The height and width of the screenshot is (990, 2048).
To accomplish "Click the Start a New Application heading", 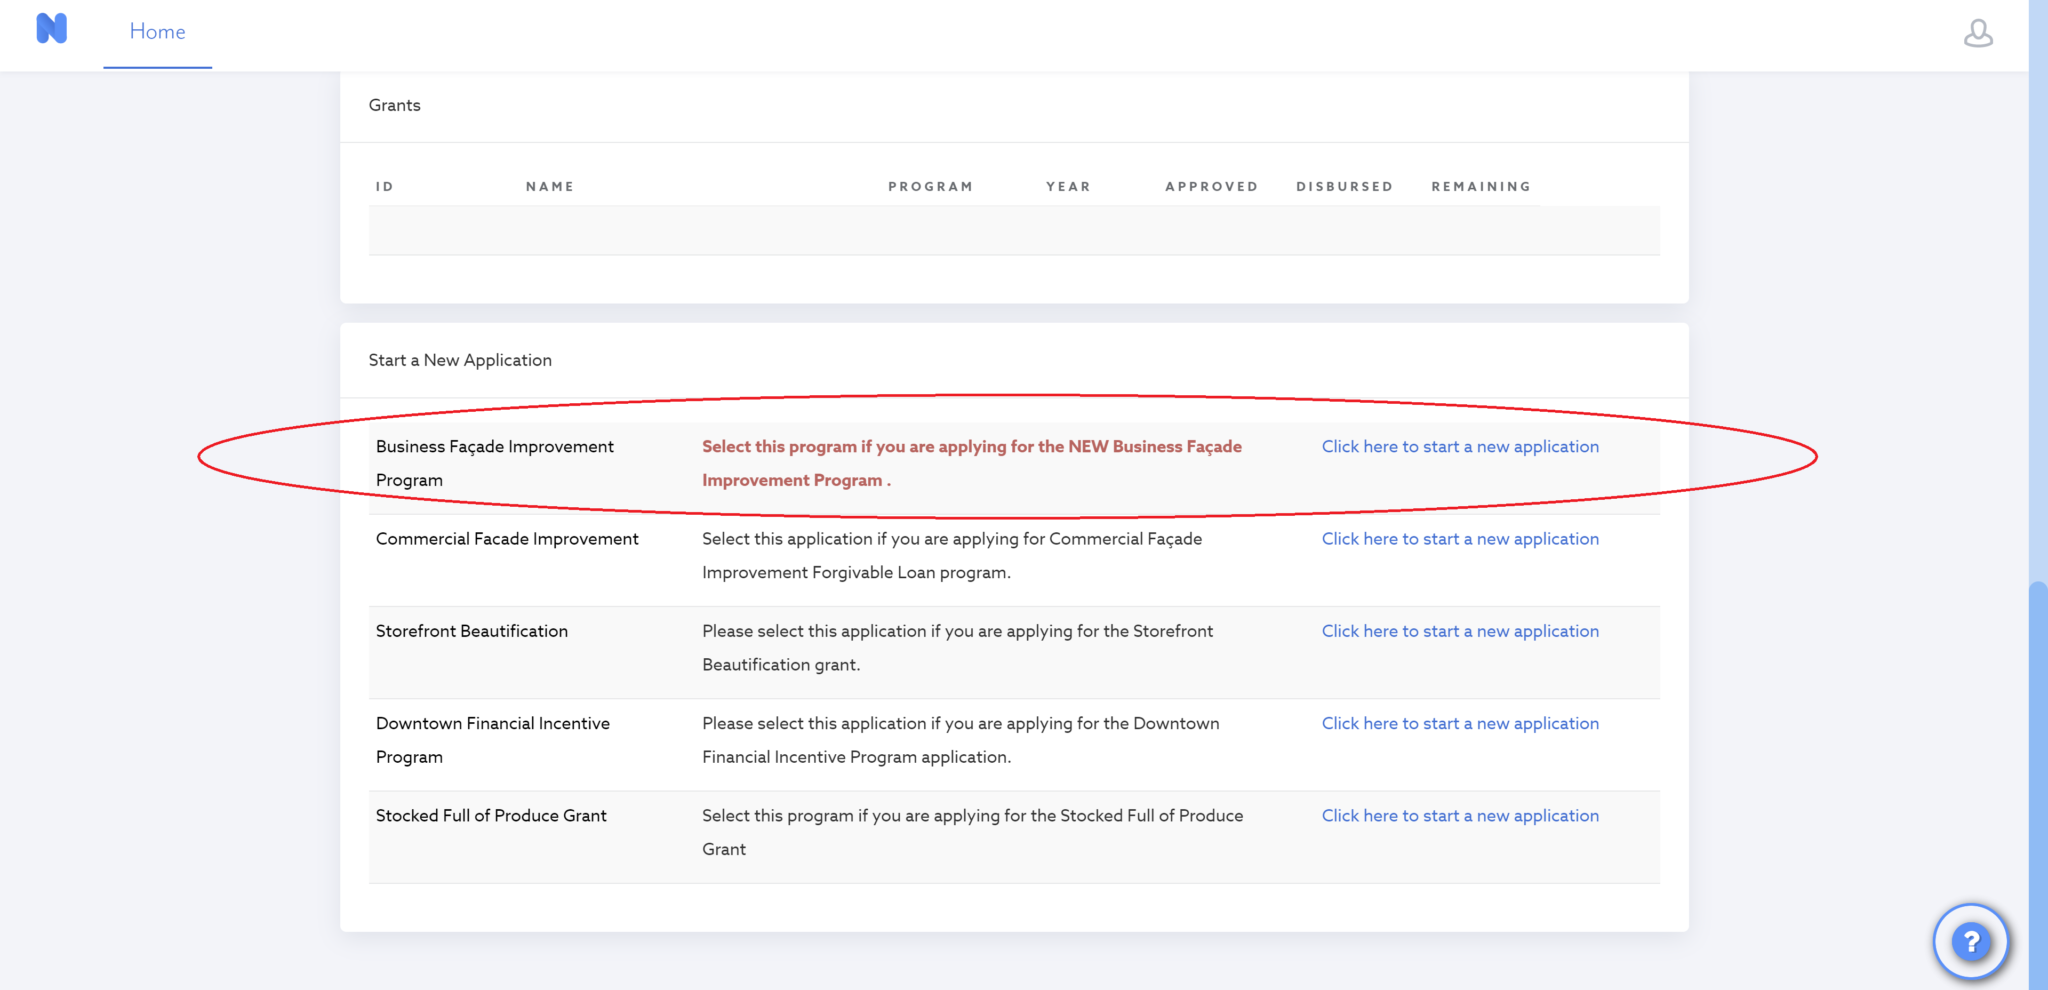I will pos(460,360).
